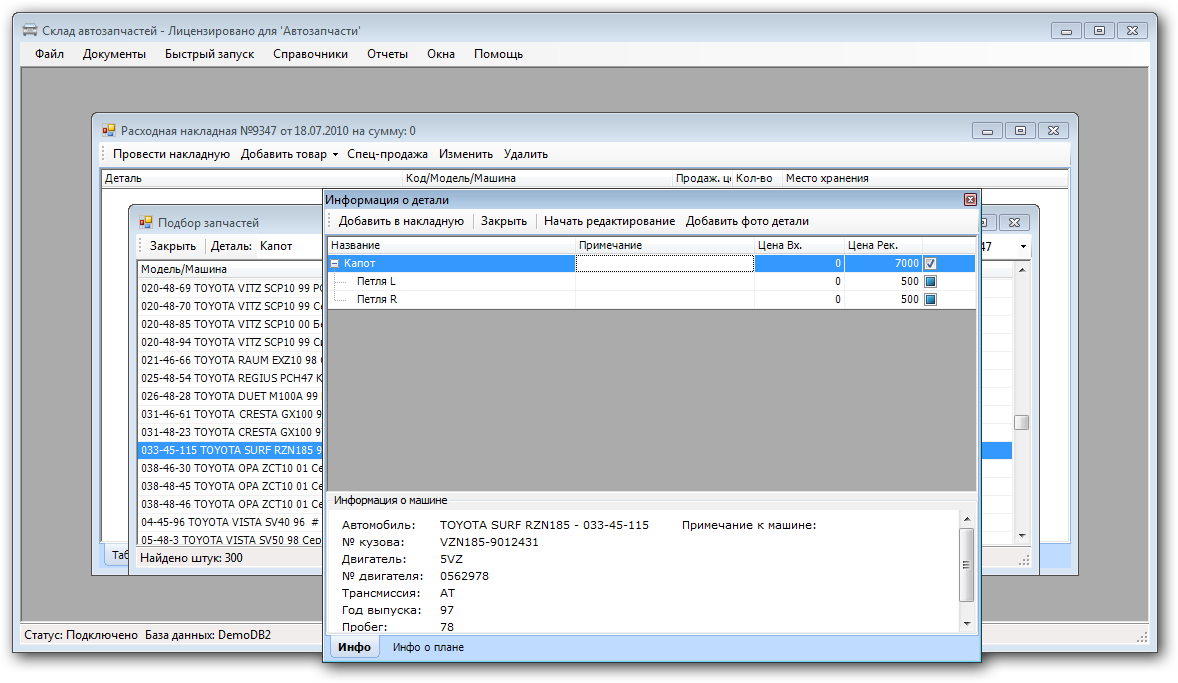This screenshot has height=683, width=1178.
Task: Open the Добавить товар dropdown arrow
Action: [335, 155]
